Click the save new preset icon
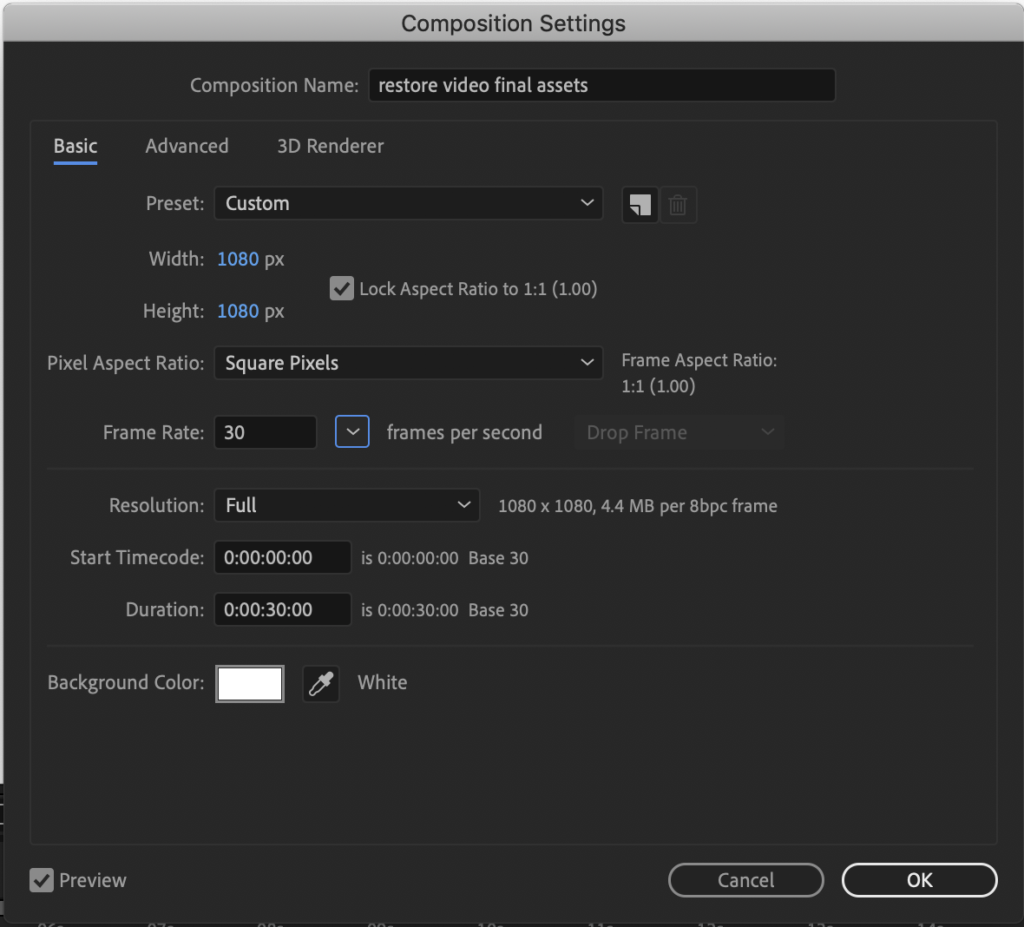 coord(639,204)
